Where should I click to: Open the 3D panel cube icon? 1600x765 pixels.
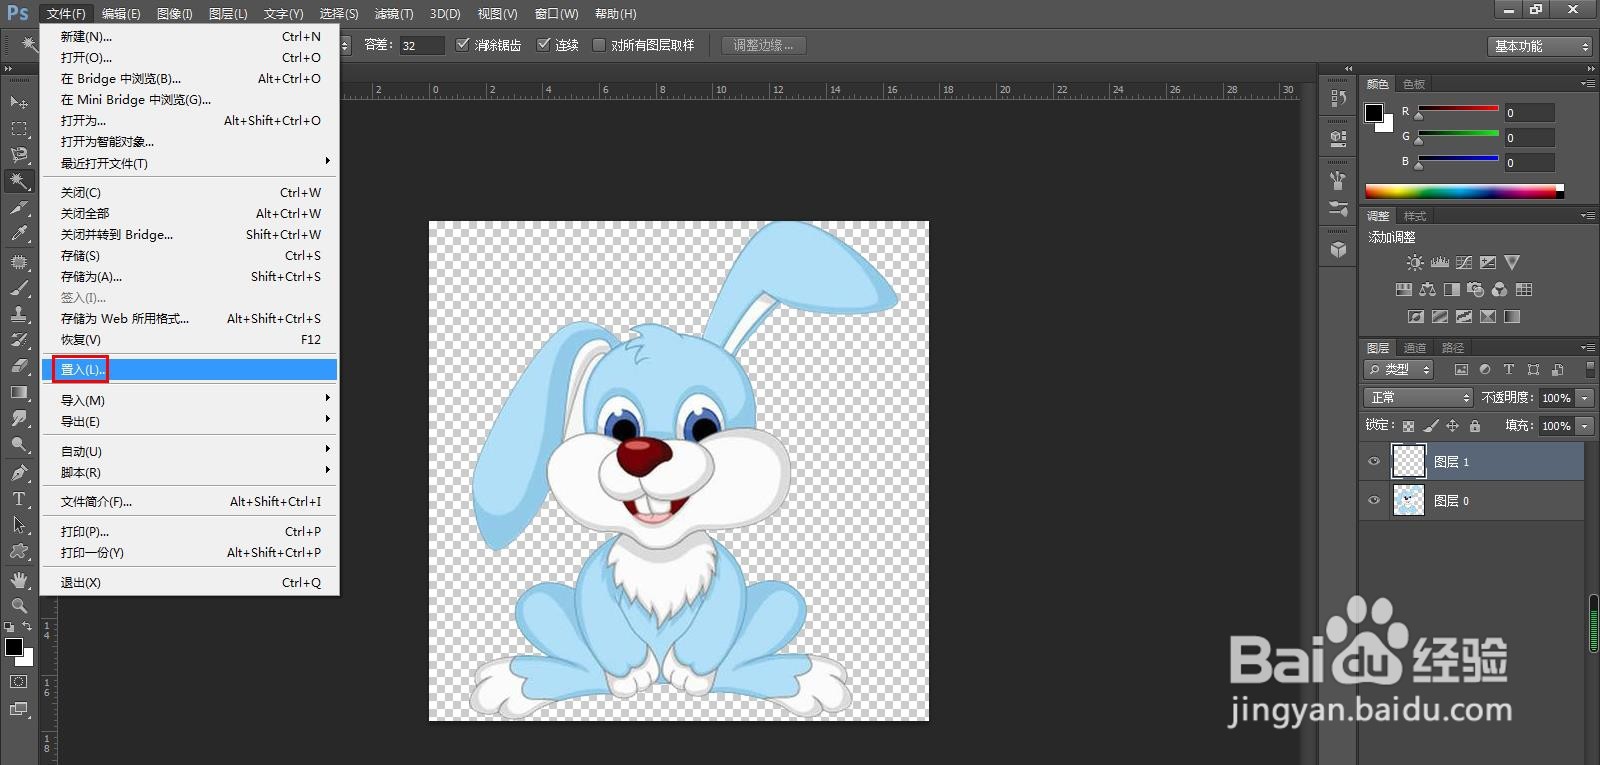coord(1338,250)
